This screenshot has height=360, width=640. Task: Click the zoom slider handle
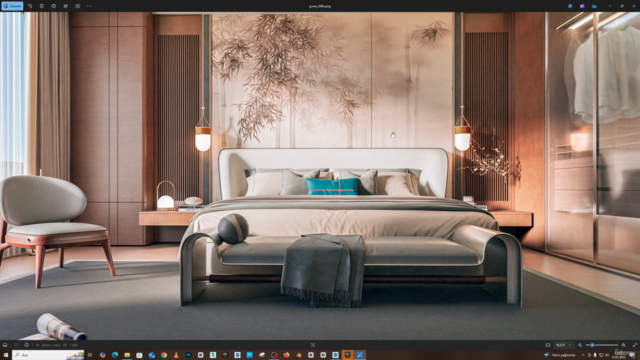coord(592,345)
